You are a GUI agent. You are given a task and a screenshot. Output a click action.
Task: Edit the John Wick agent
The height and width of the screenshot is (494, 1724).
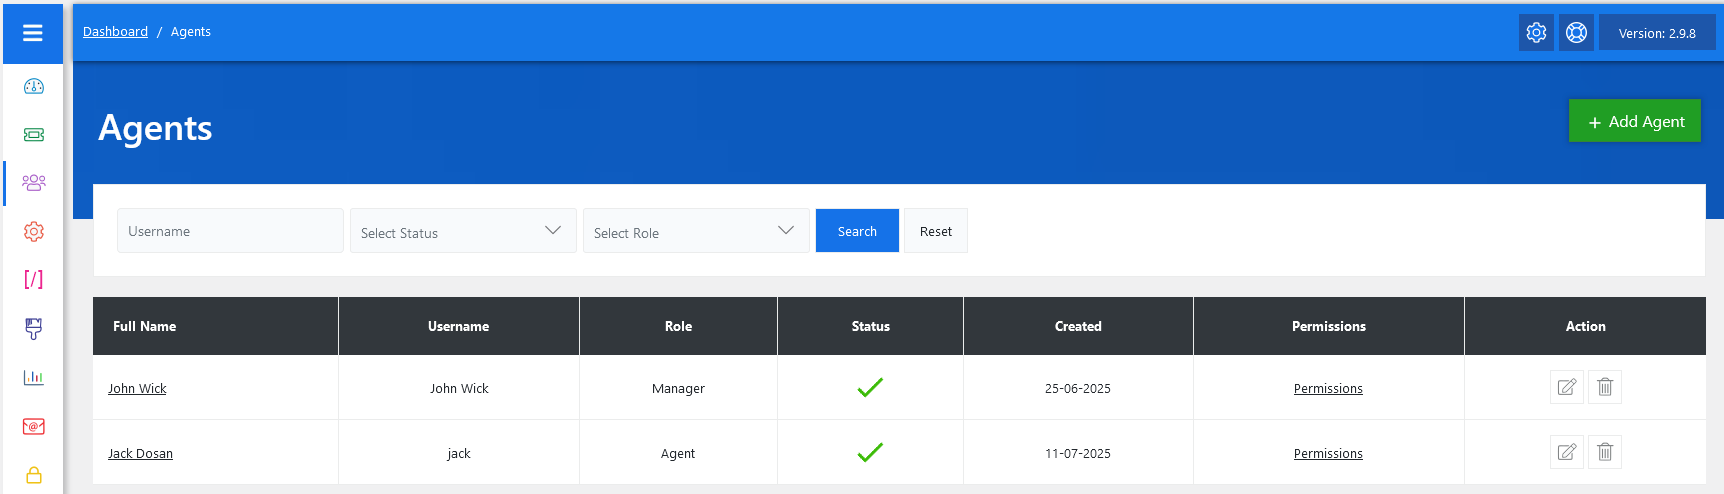1566,387
